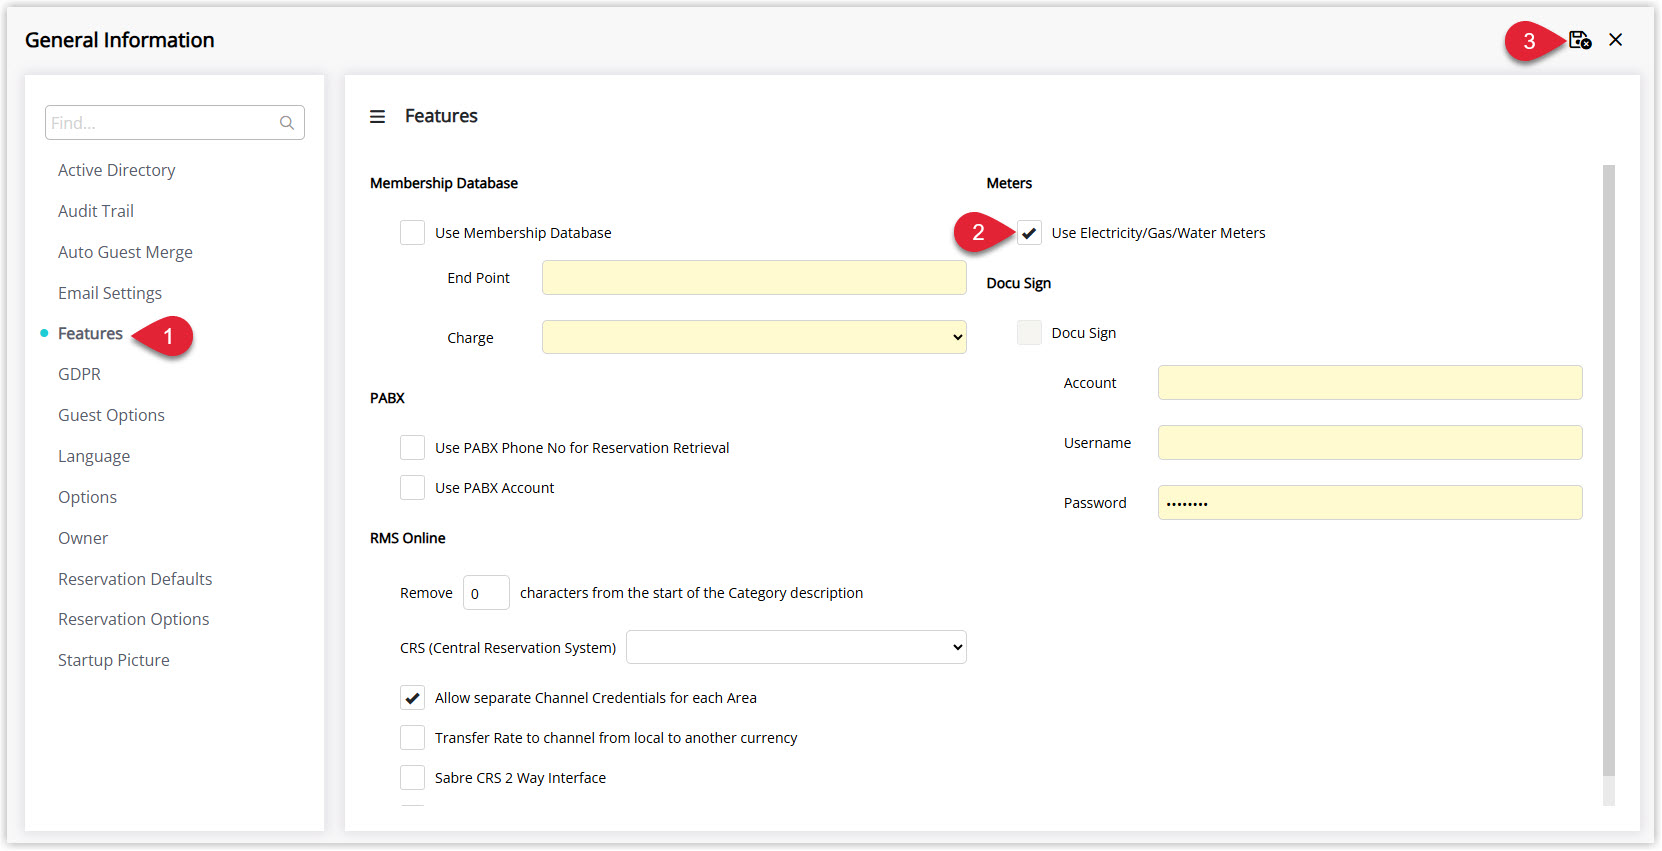Uncheck Use Electricity/Gas/Water Meters

pos(1029,233)
